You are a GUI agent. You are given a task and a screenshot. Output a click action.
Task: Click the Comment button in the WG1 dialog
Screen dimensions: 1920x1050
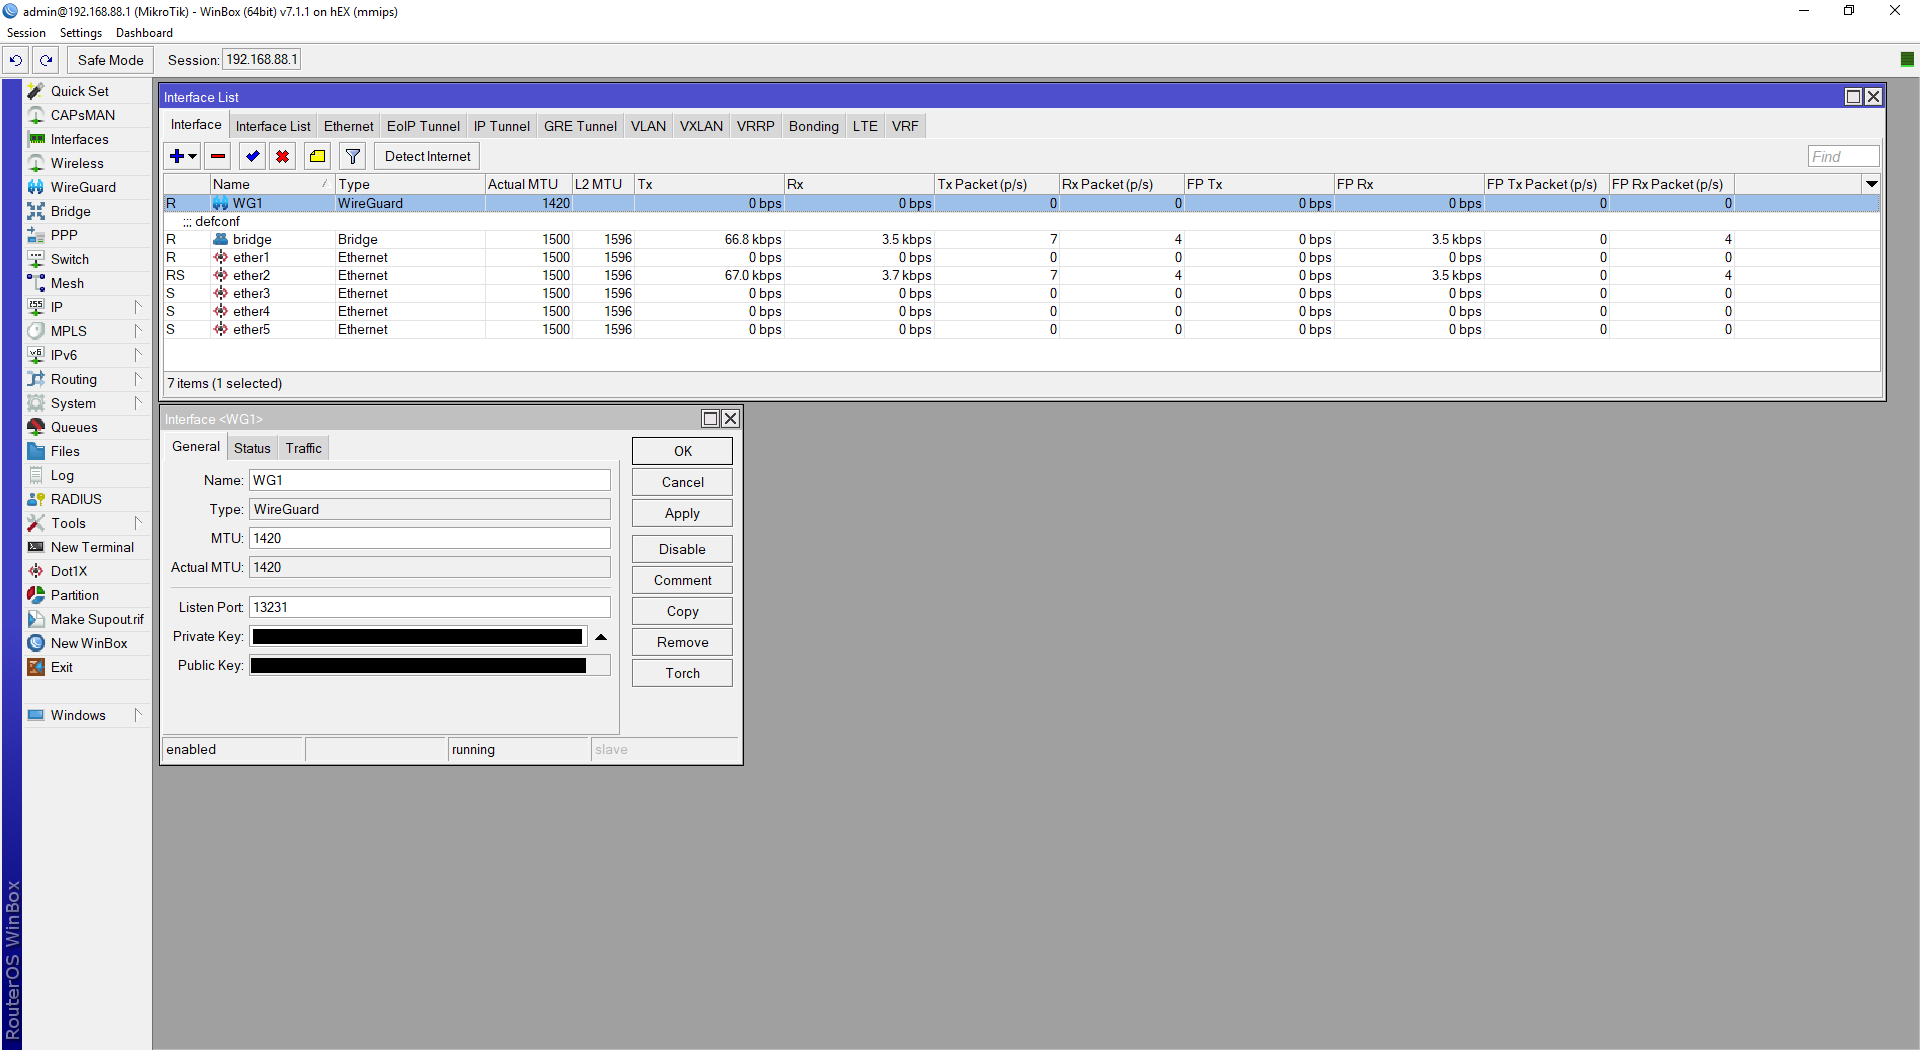[682, 580]
